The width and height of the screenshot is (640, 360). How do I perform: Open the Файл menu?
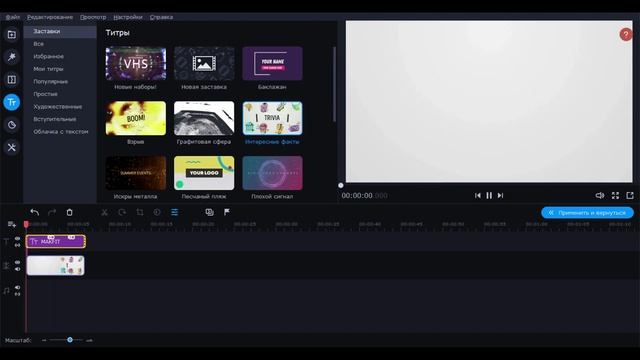pos(13,17)
